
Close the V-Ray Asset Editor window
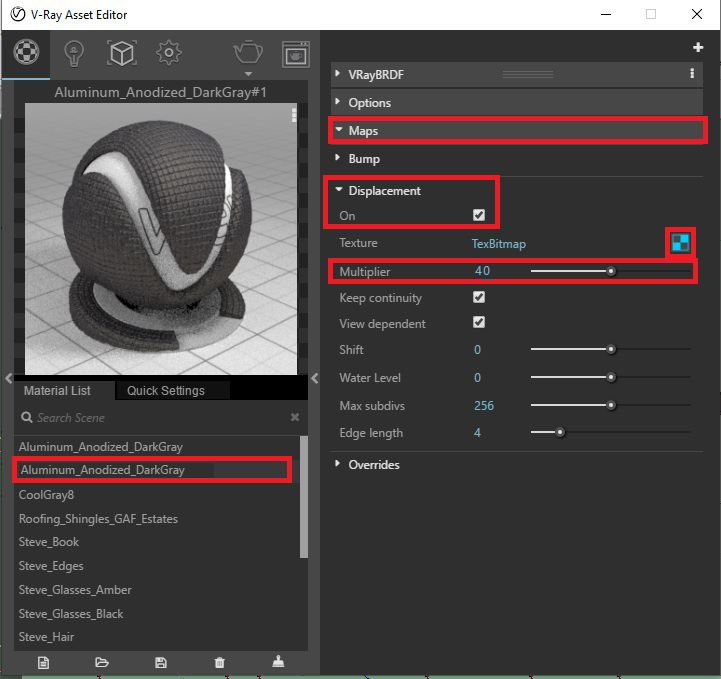point(697,14)
